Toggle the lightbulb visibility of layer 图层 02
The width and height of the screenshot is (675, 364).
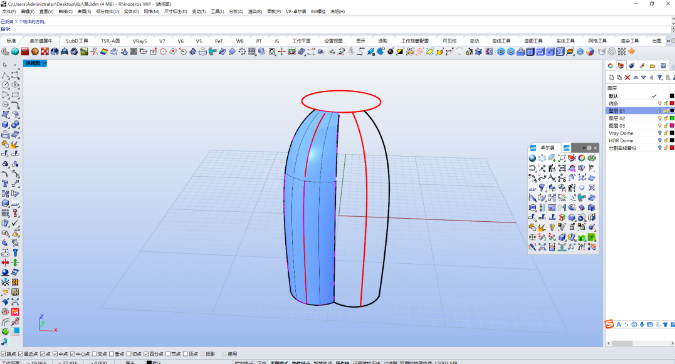coord(660,118)
